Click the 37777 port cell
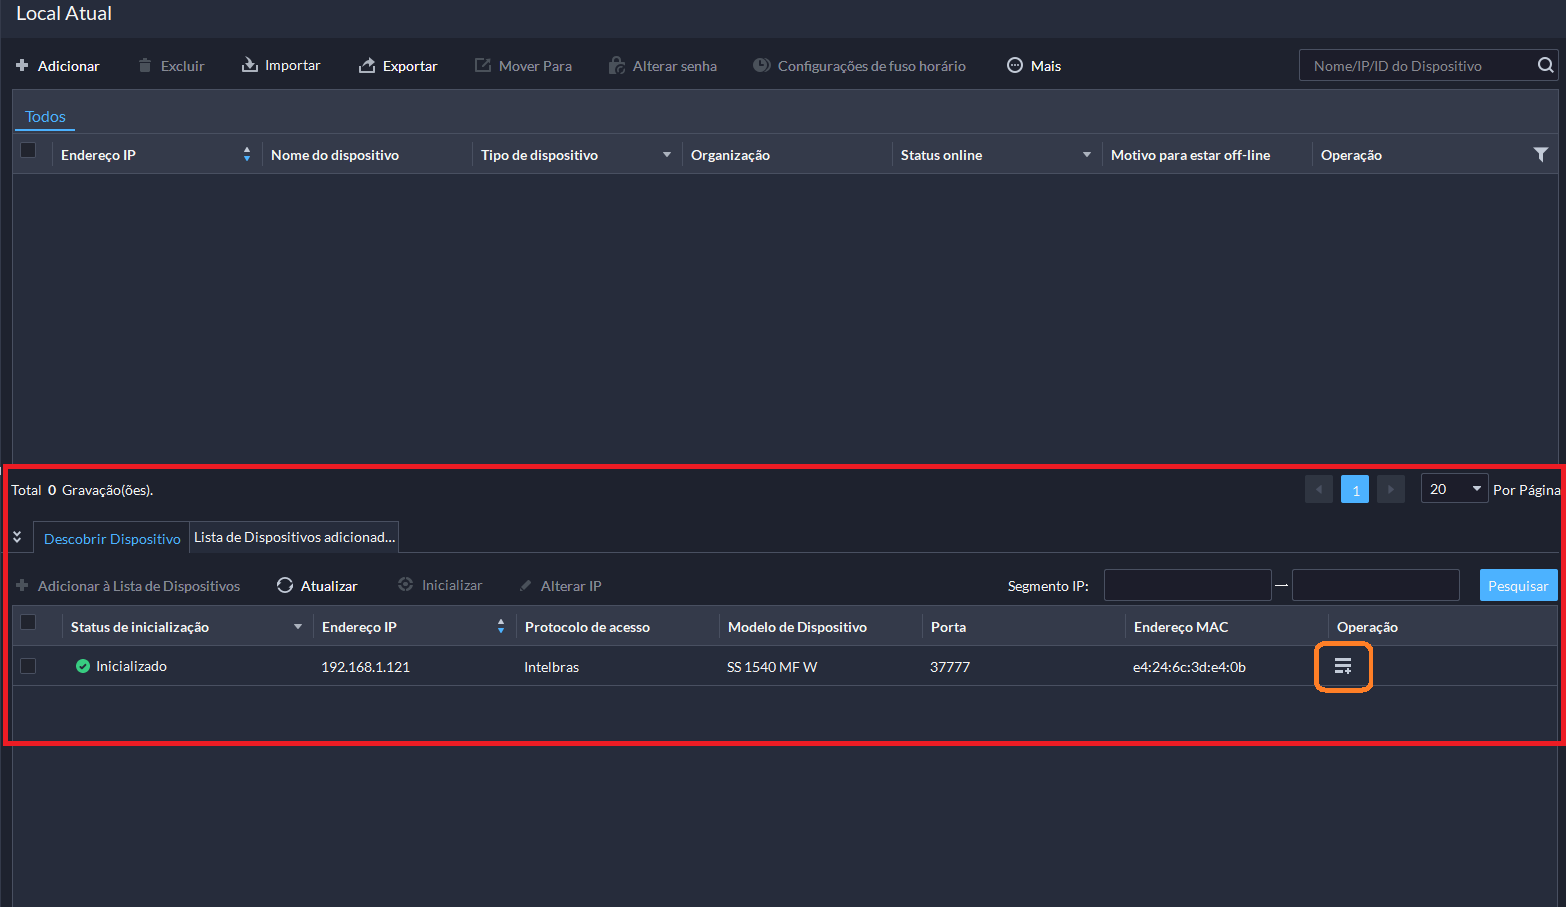The height and width of the screenshot is (907, 1566). click(x=950, y=667)
